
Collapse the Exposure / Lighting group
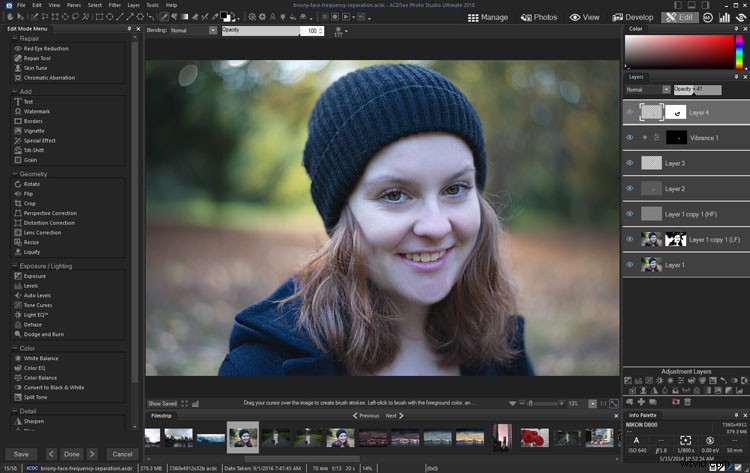14,266
